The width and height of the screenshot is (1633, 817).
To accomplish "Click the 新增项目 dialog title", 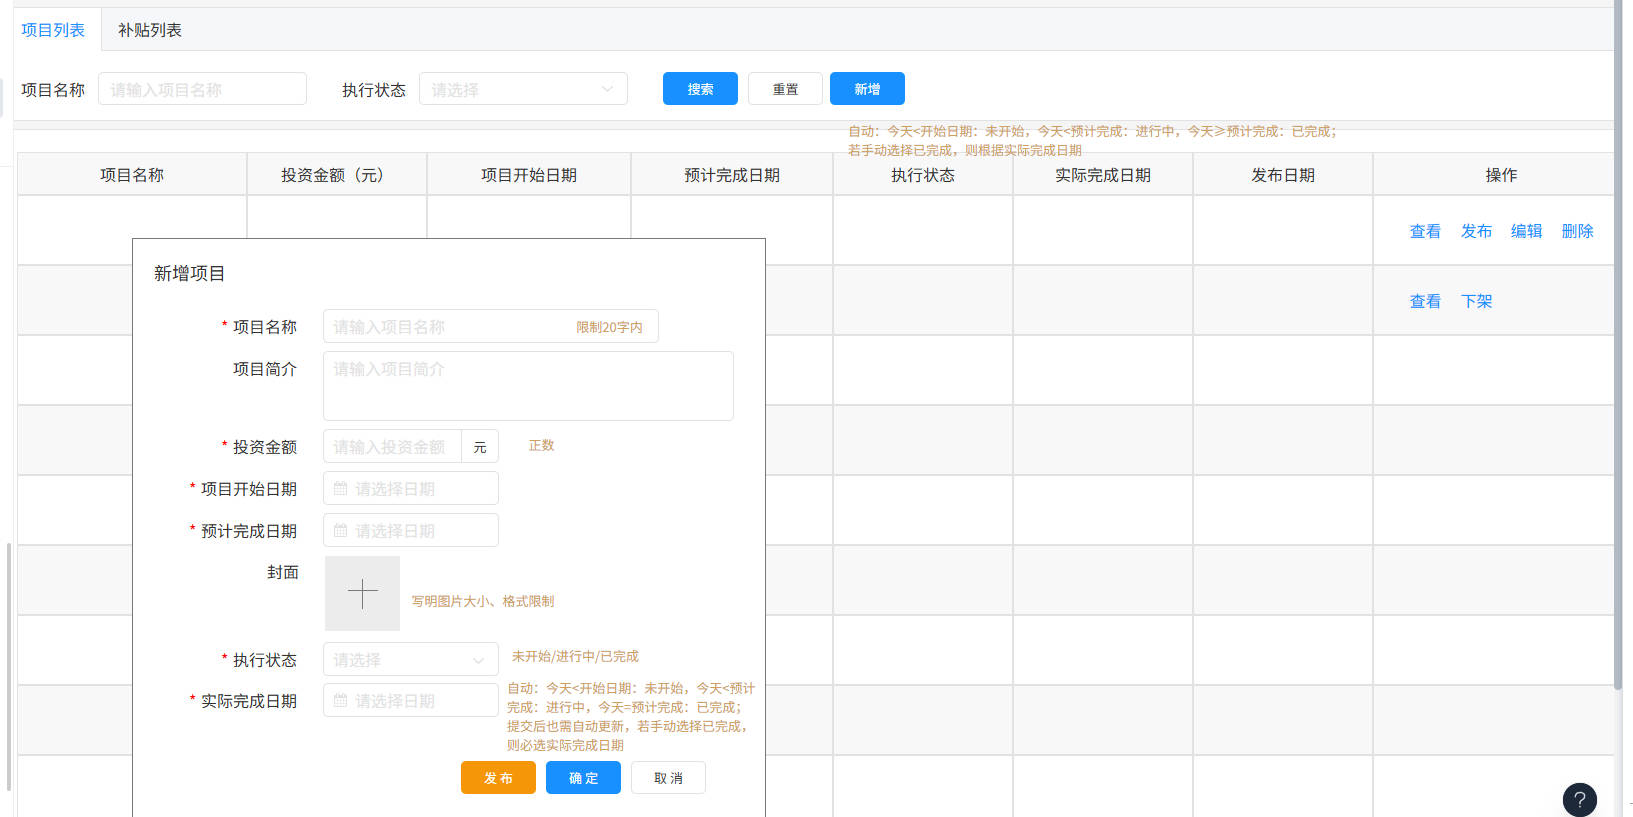I will 189,273.
